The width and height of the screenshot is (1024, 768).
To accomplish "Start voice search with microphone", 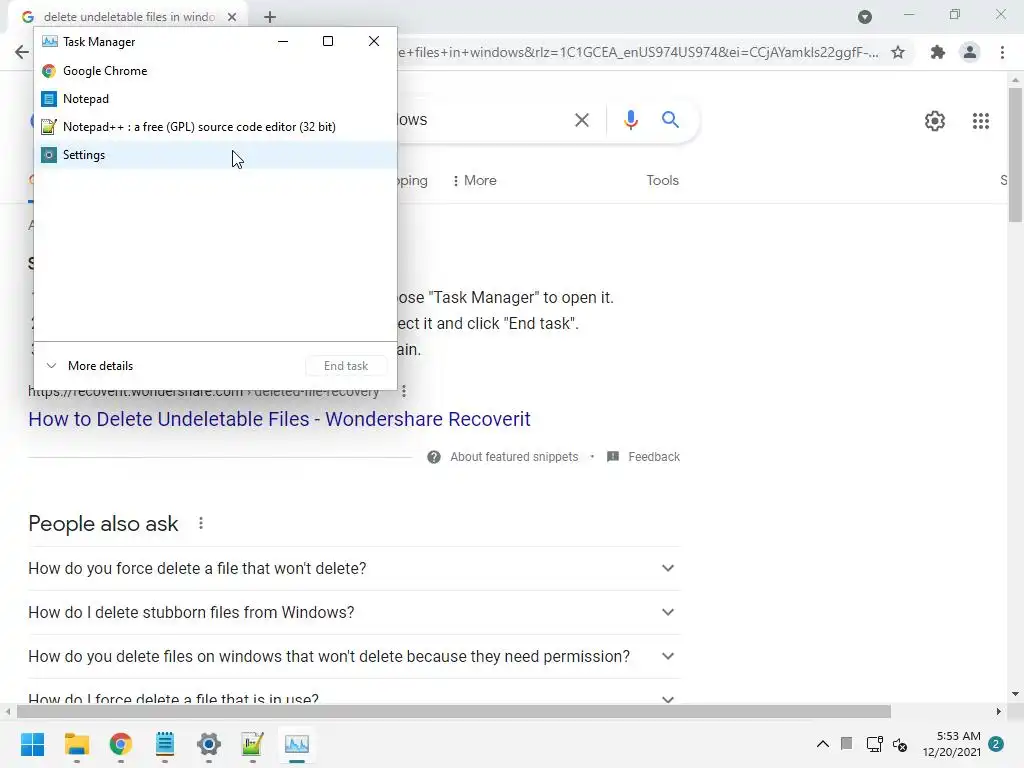I will [630, 120].
